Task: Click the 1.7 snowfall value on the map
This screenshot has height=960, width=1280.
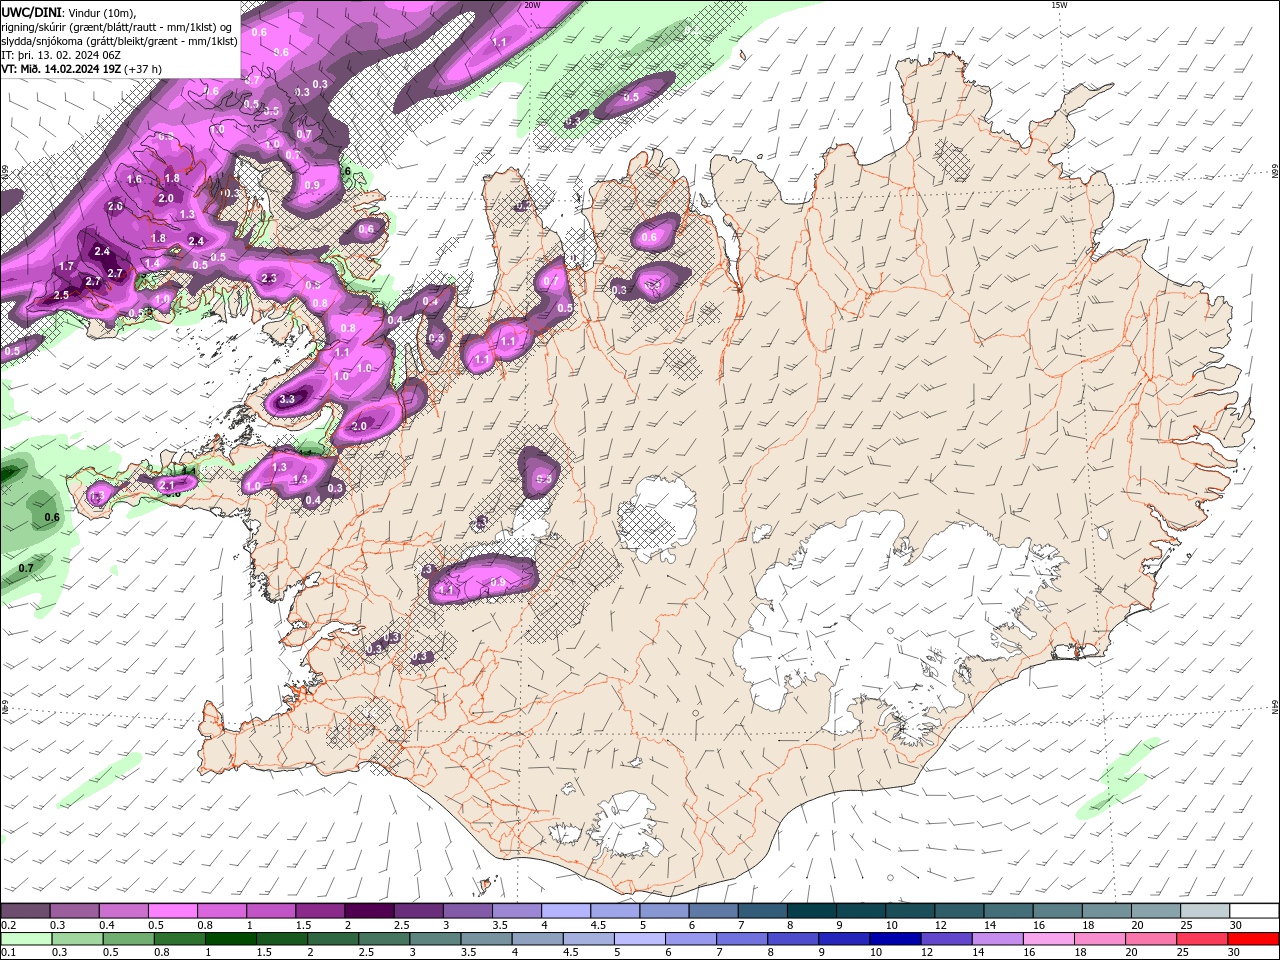Action: tap(67, 267)
